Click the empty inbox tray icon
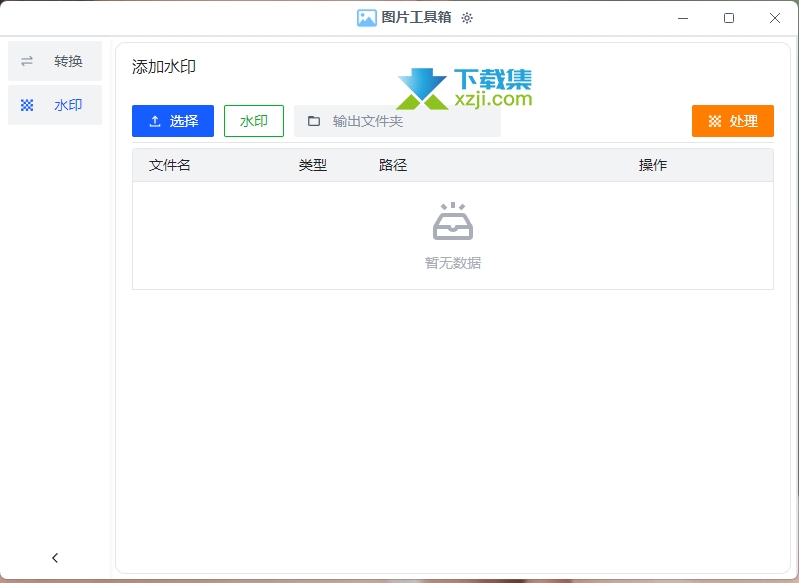 tap(452, 222)
